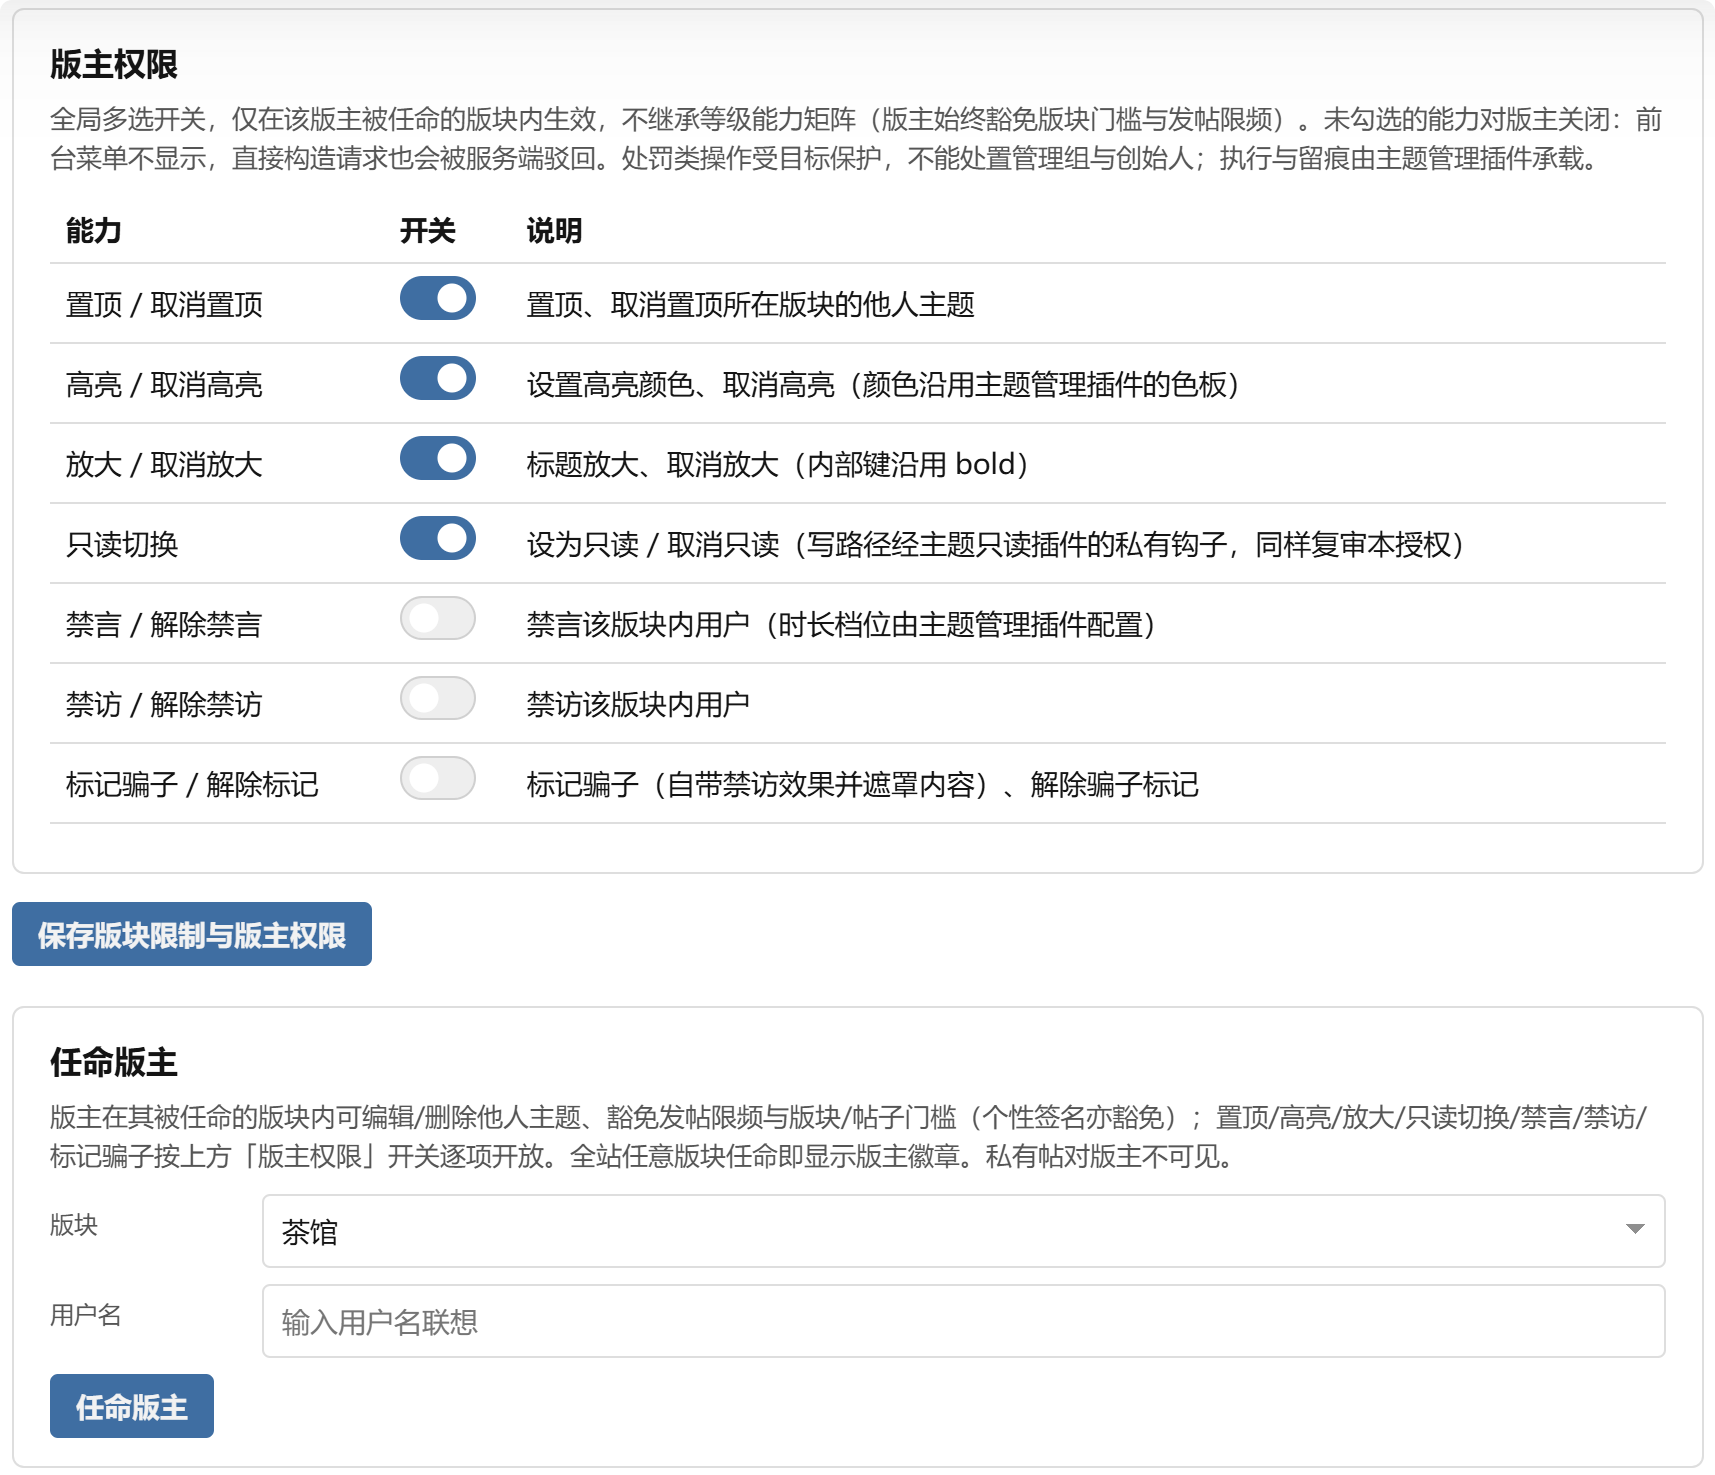Screen dimensions: 1715x1475
Task: Click the 高亮 / 取消高亮 row label
Action: [164, 384]
